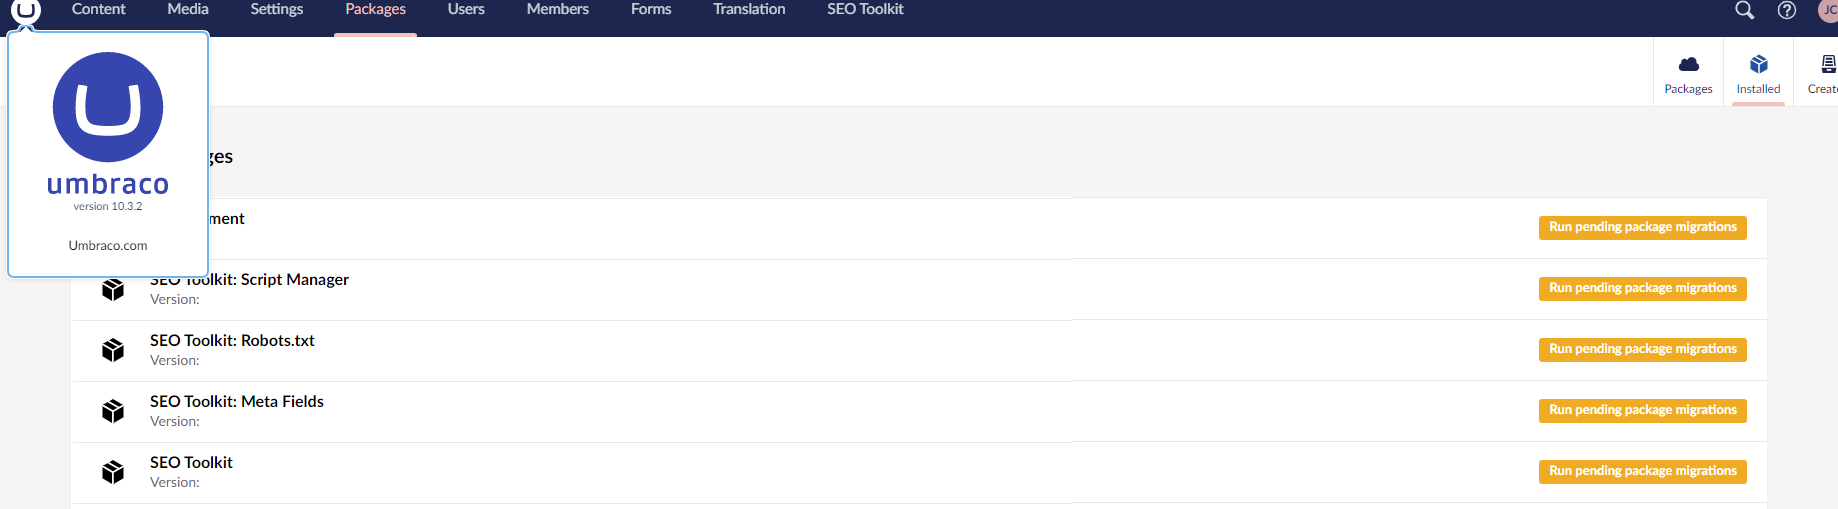Image resolution: width=1838 pixels, height=509 pixels.
Task: Click the 'SEO Toolkit: Script Manager' package name
Action: [x=250, y=280]
